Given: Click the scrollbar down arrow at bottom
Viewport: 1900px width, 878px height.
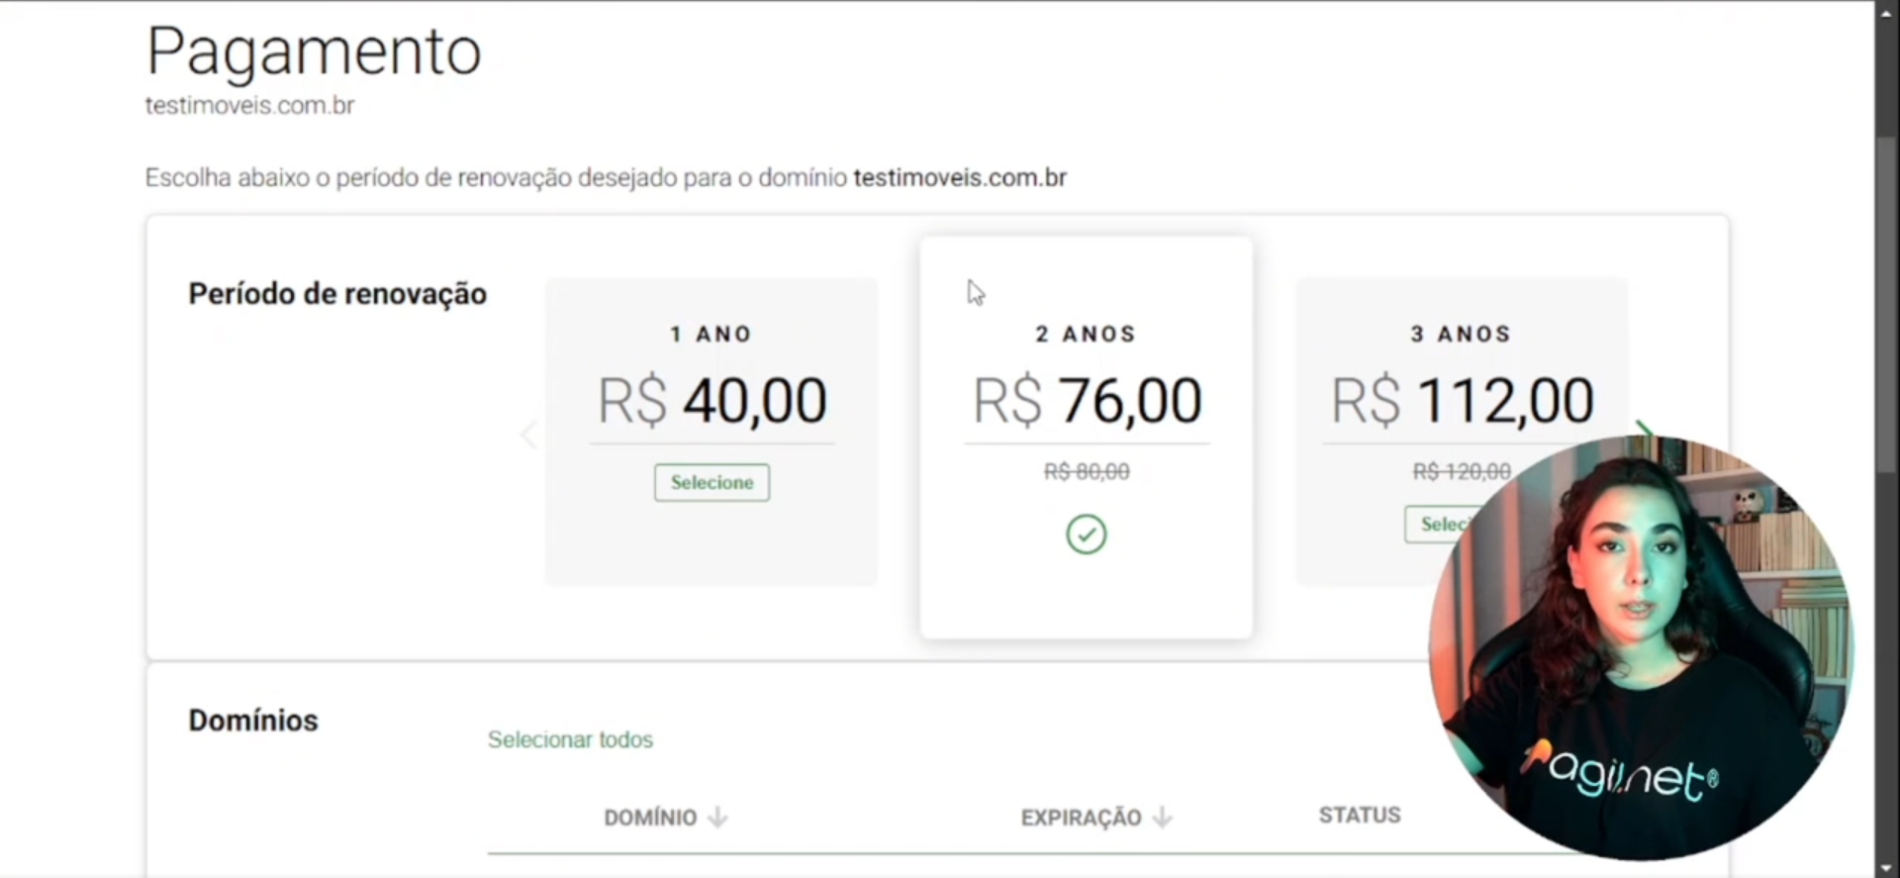Looking at the screenshot, I should (1886, 868).
